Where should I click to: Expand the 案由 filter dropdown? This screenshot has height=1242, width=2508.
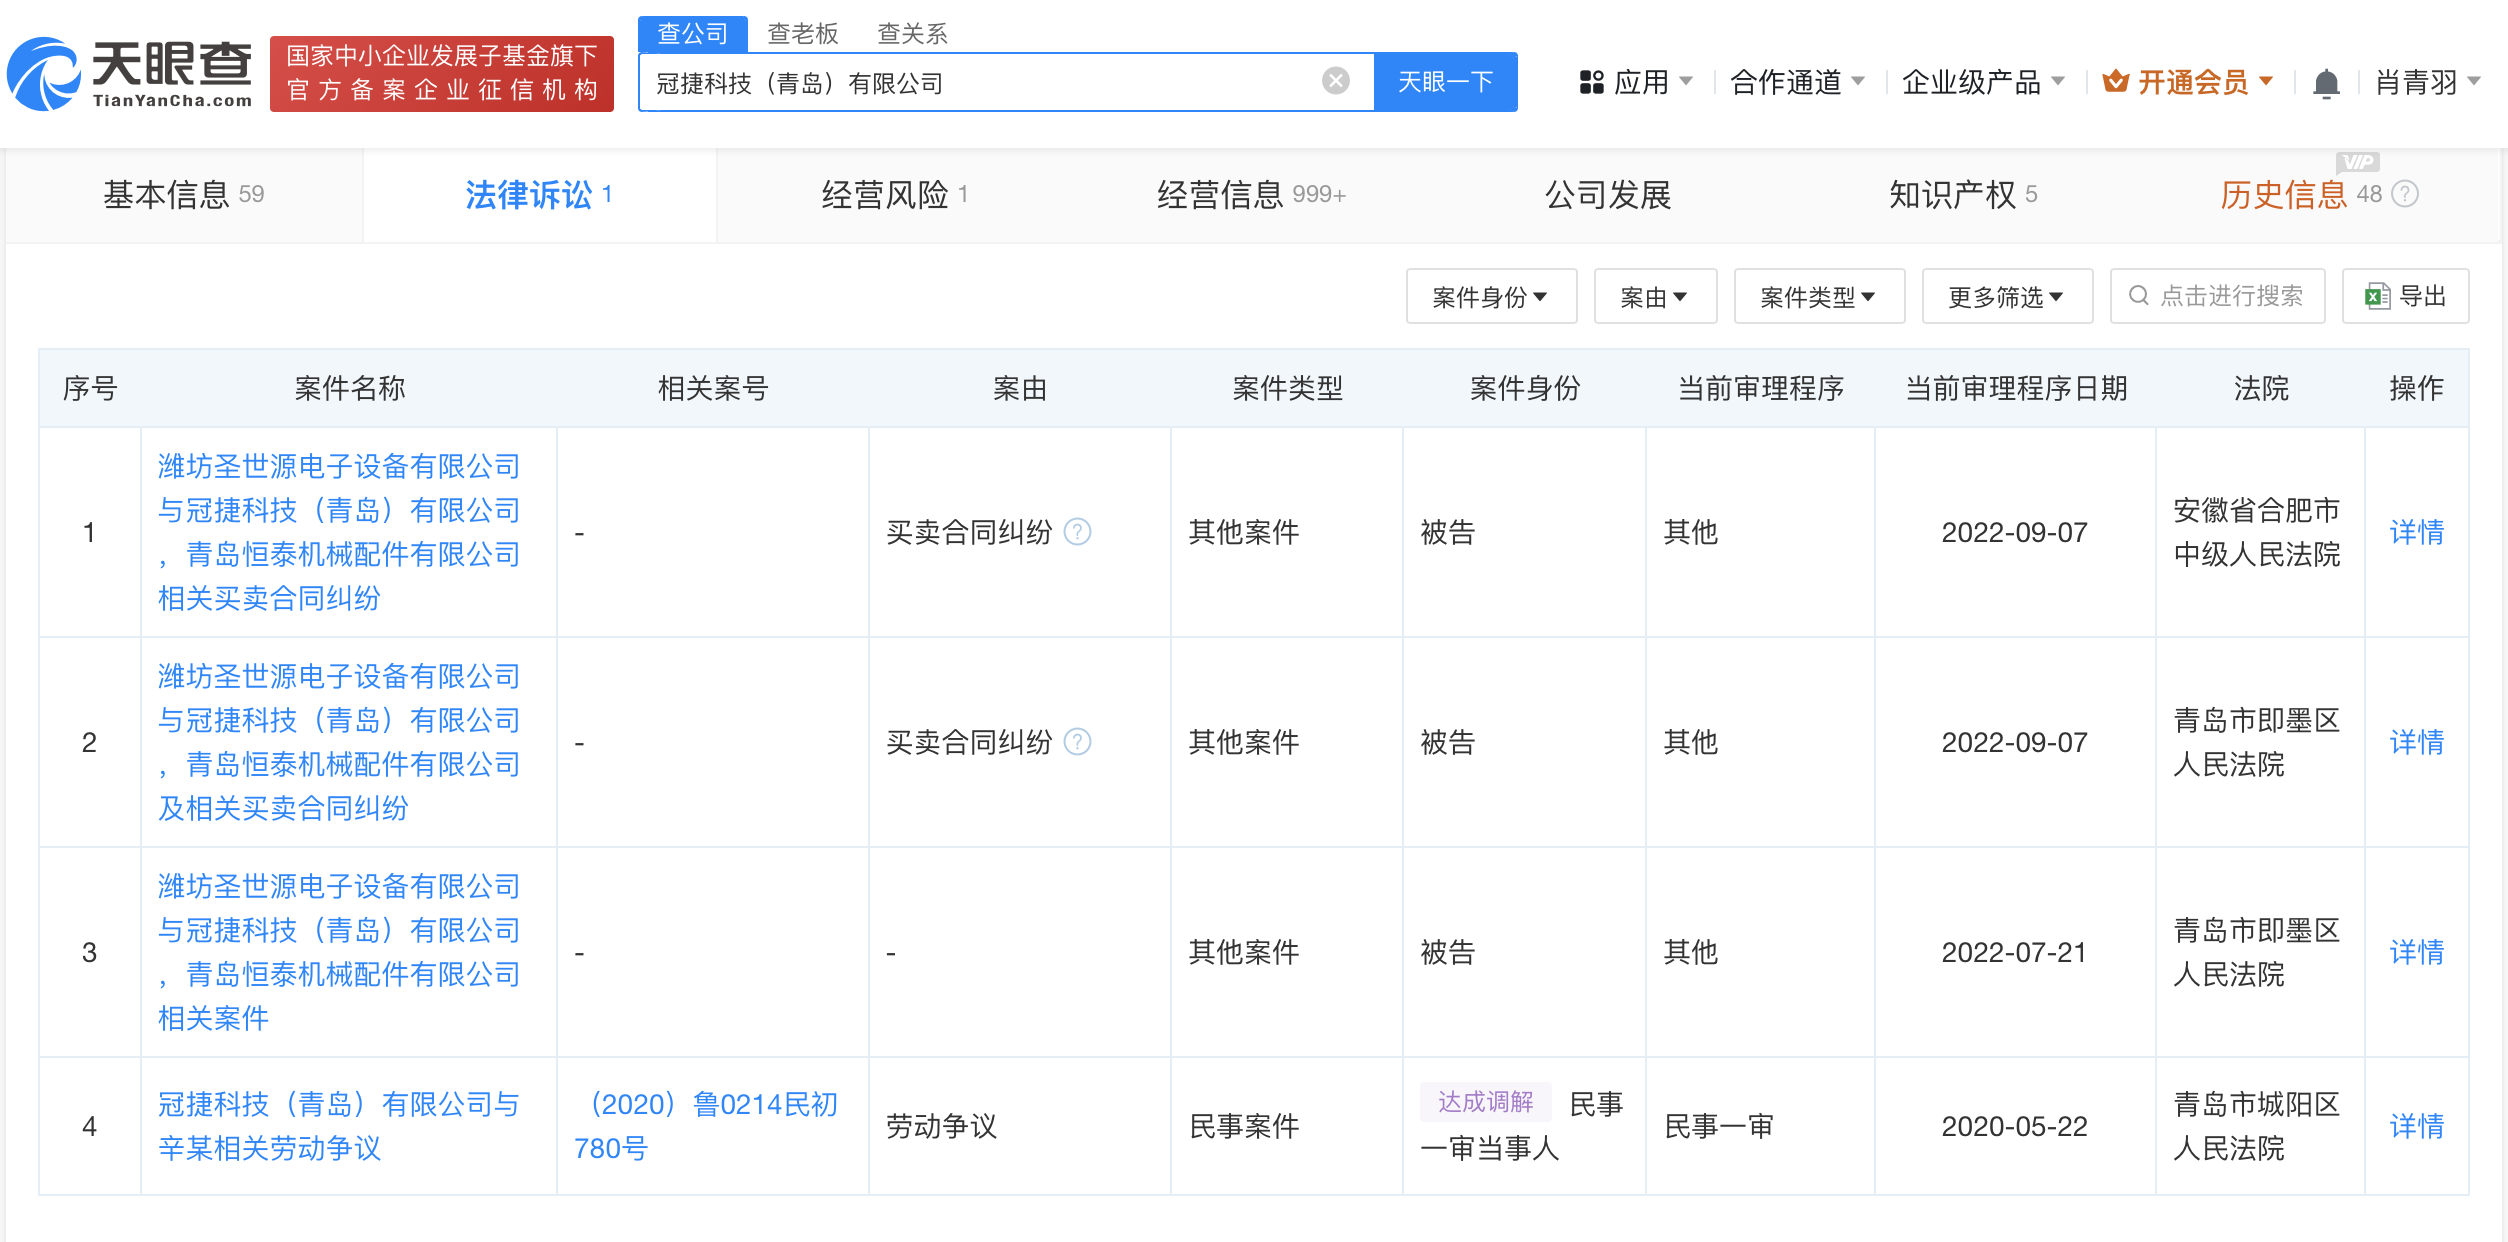pos(1654,296)
